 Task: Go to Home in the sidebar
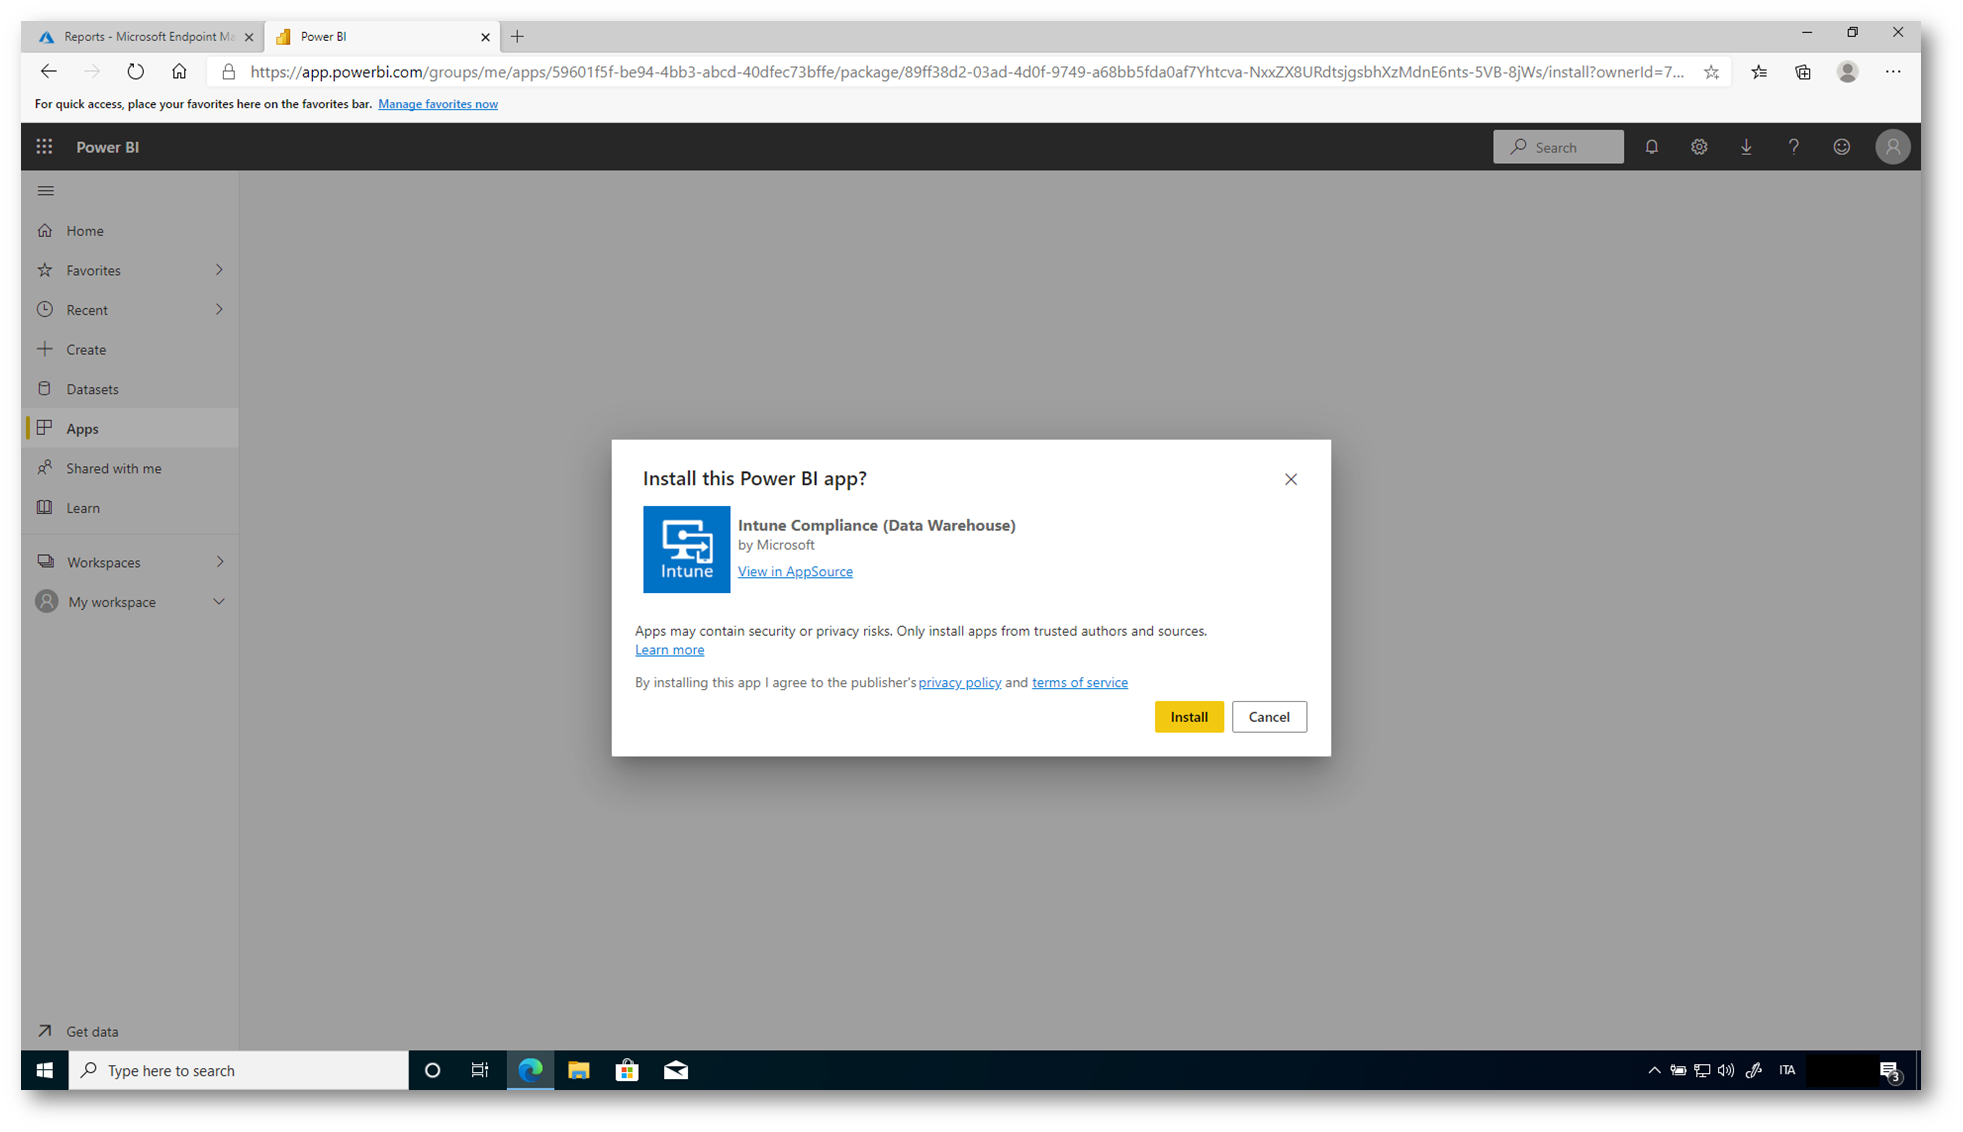[x=130, y=230]
